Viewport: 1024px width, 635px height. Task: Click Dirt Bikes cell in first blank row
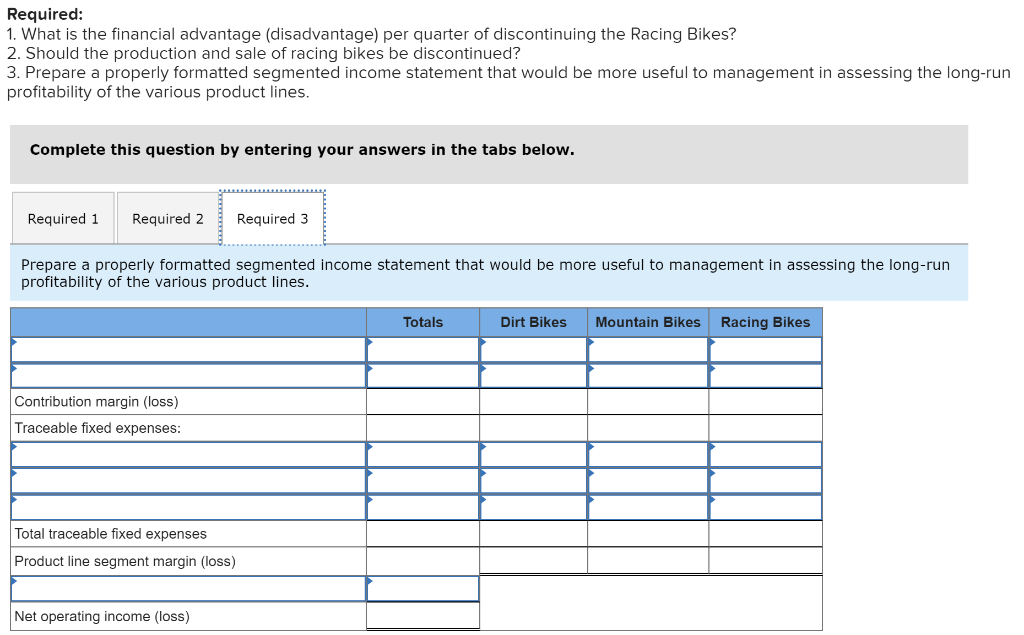(533, 349)
